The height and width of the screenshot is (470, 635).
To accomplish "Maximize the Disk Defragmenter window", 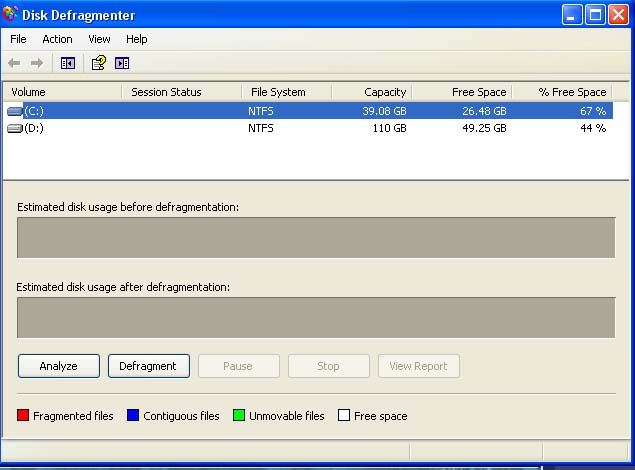I will click(x=595, y=15).
